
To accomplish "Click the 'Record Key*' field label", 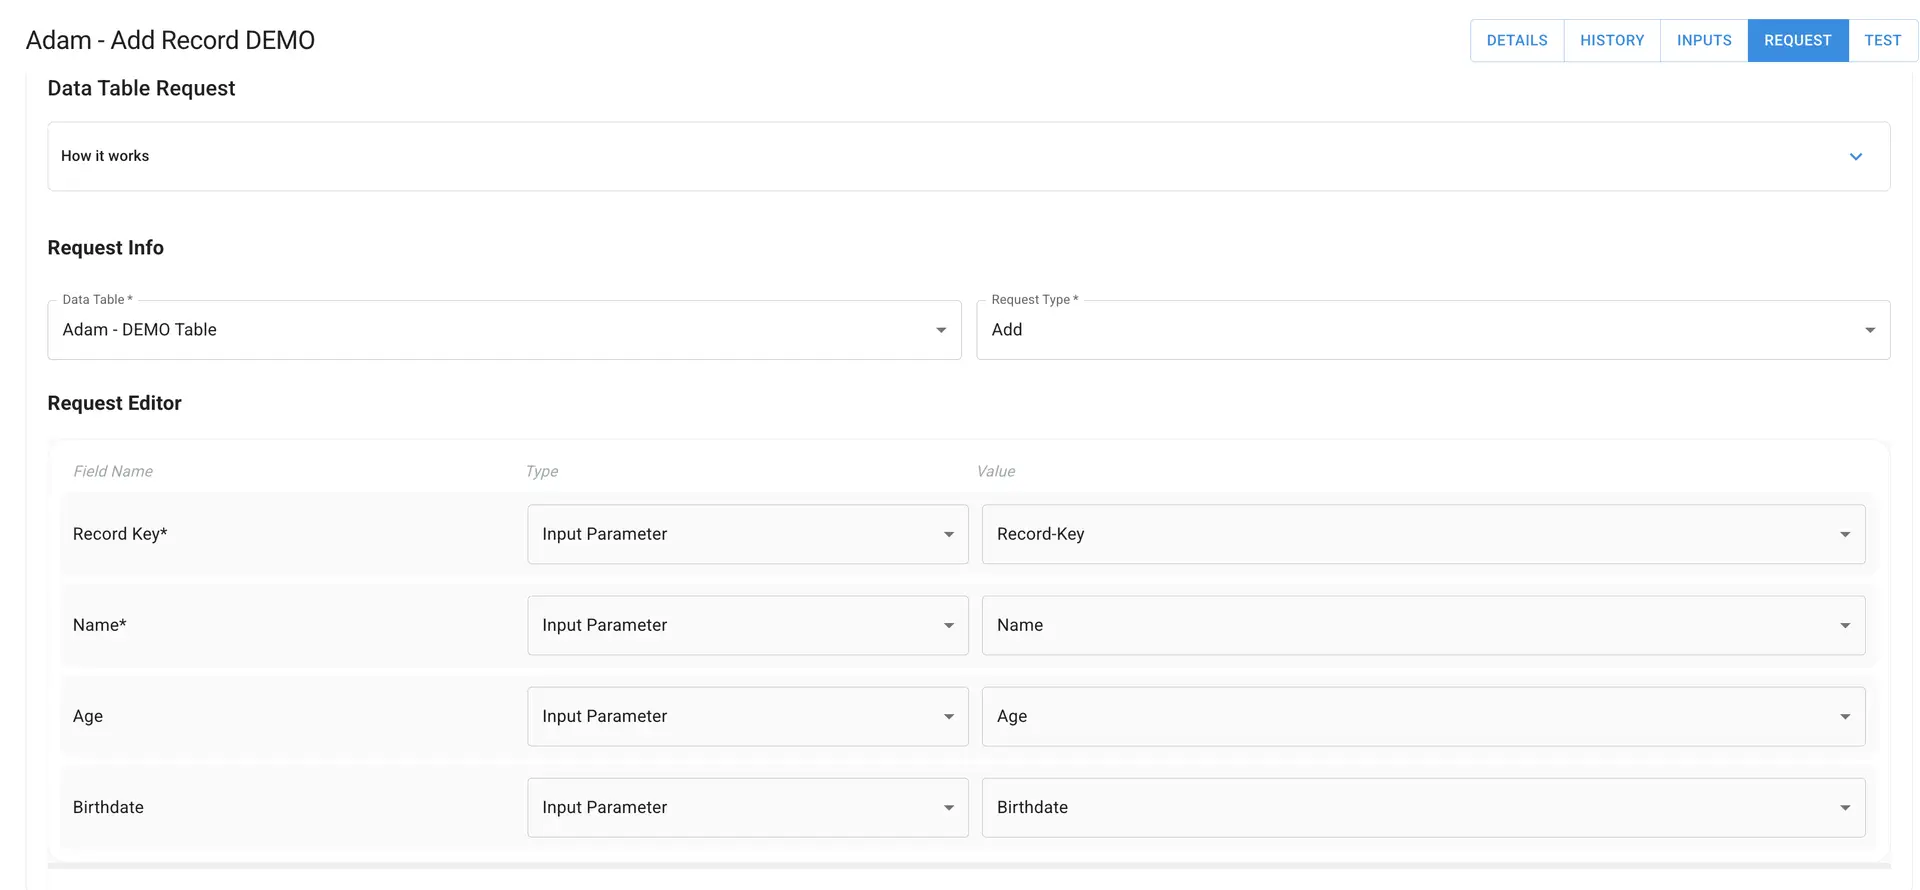I will click(x=120, y=534).
